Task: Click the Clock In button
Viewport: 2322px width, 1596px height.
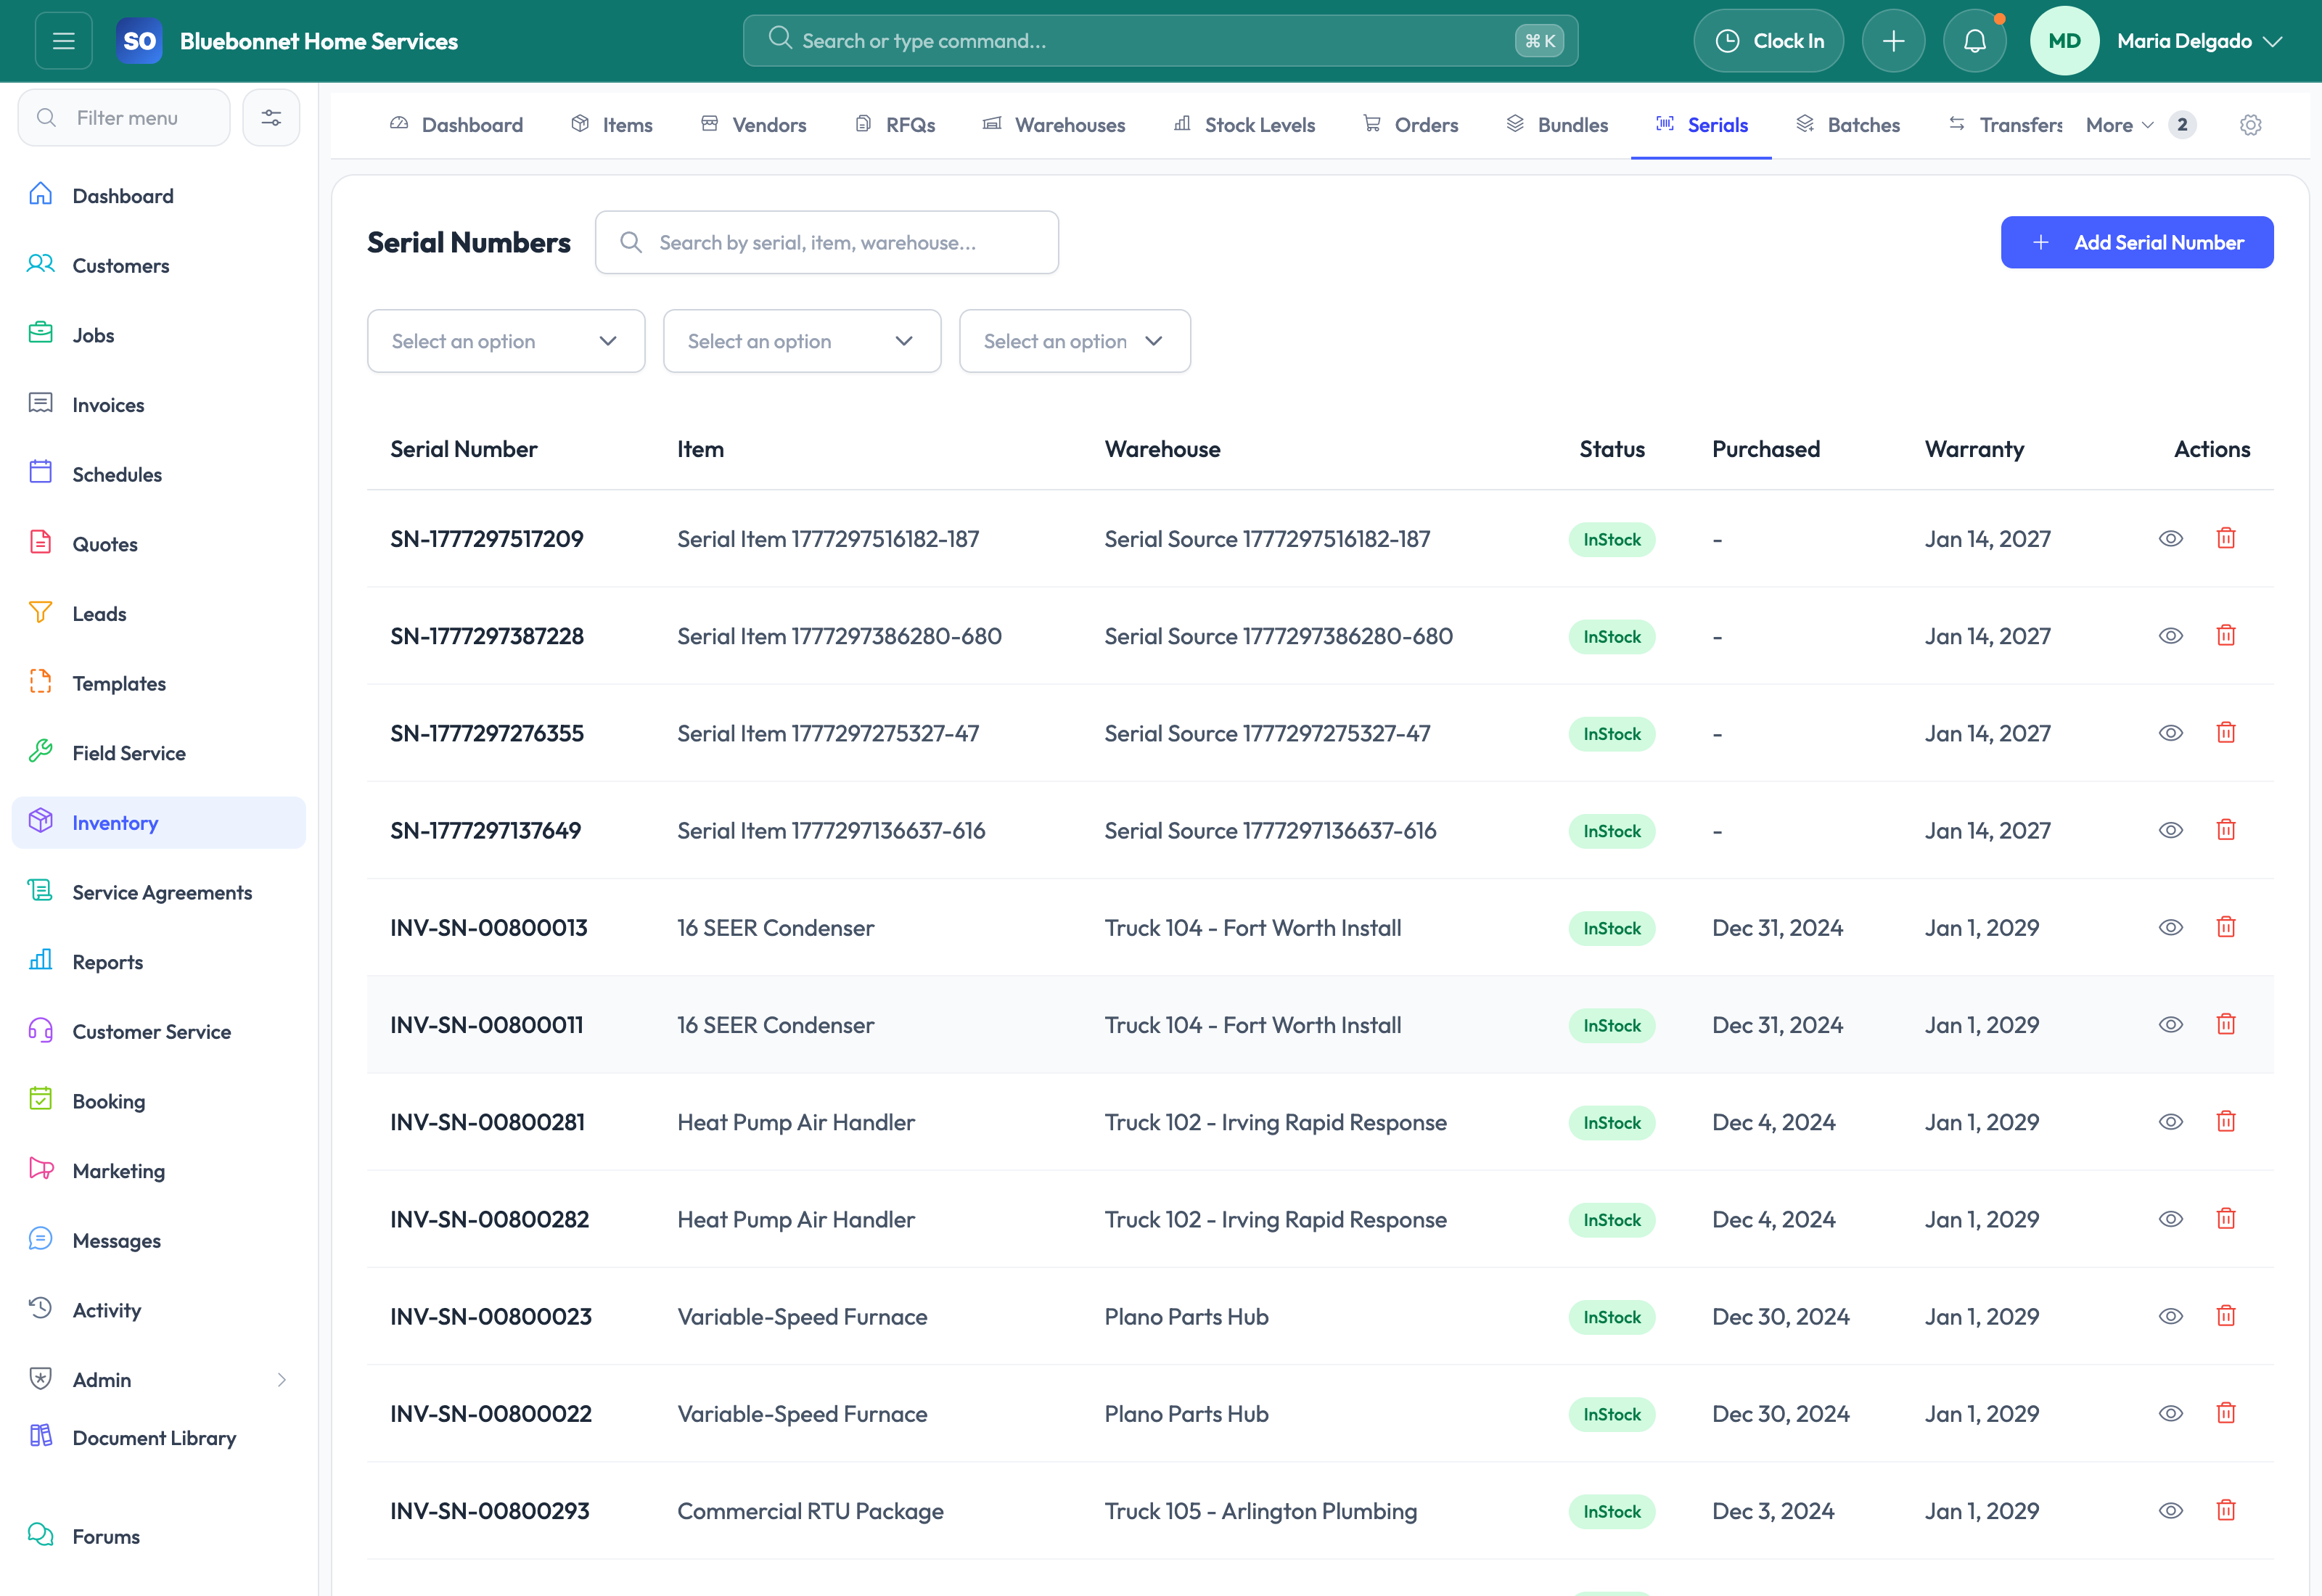Action: (x=1768, y=41)
